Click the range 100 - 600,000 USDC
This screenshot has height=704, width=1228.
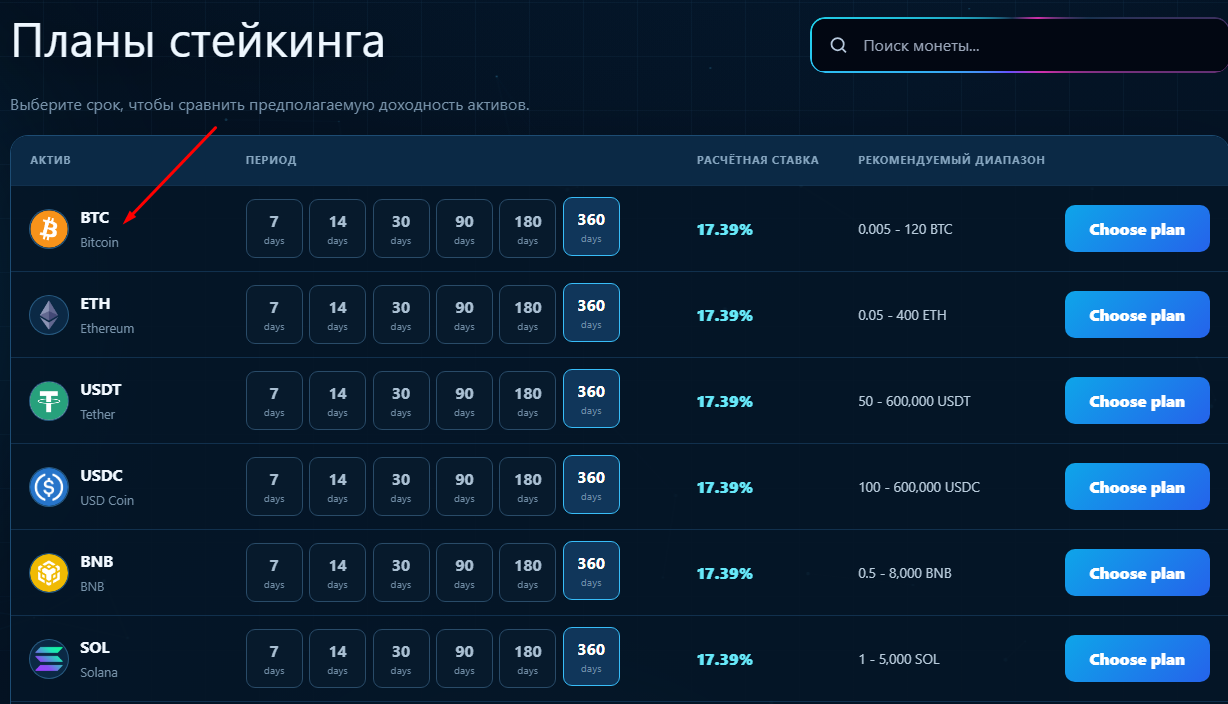click(x=919, y=487)
